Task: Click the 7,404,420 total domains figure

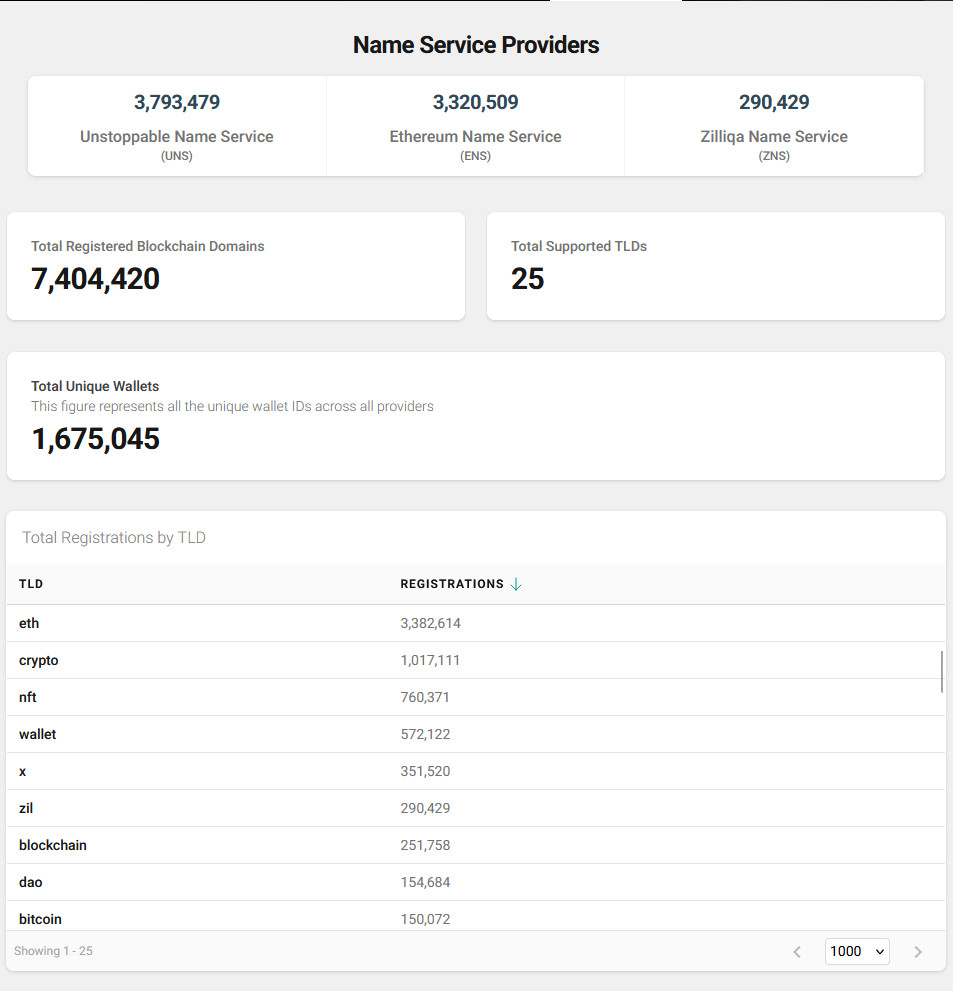Action: [95, 279]
